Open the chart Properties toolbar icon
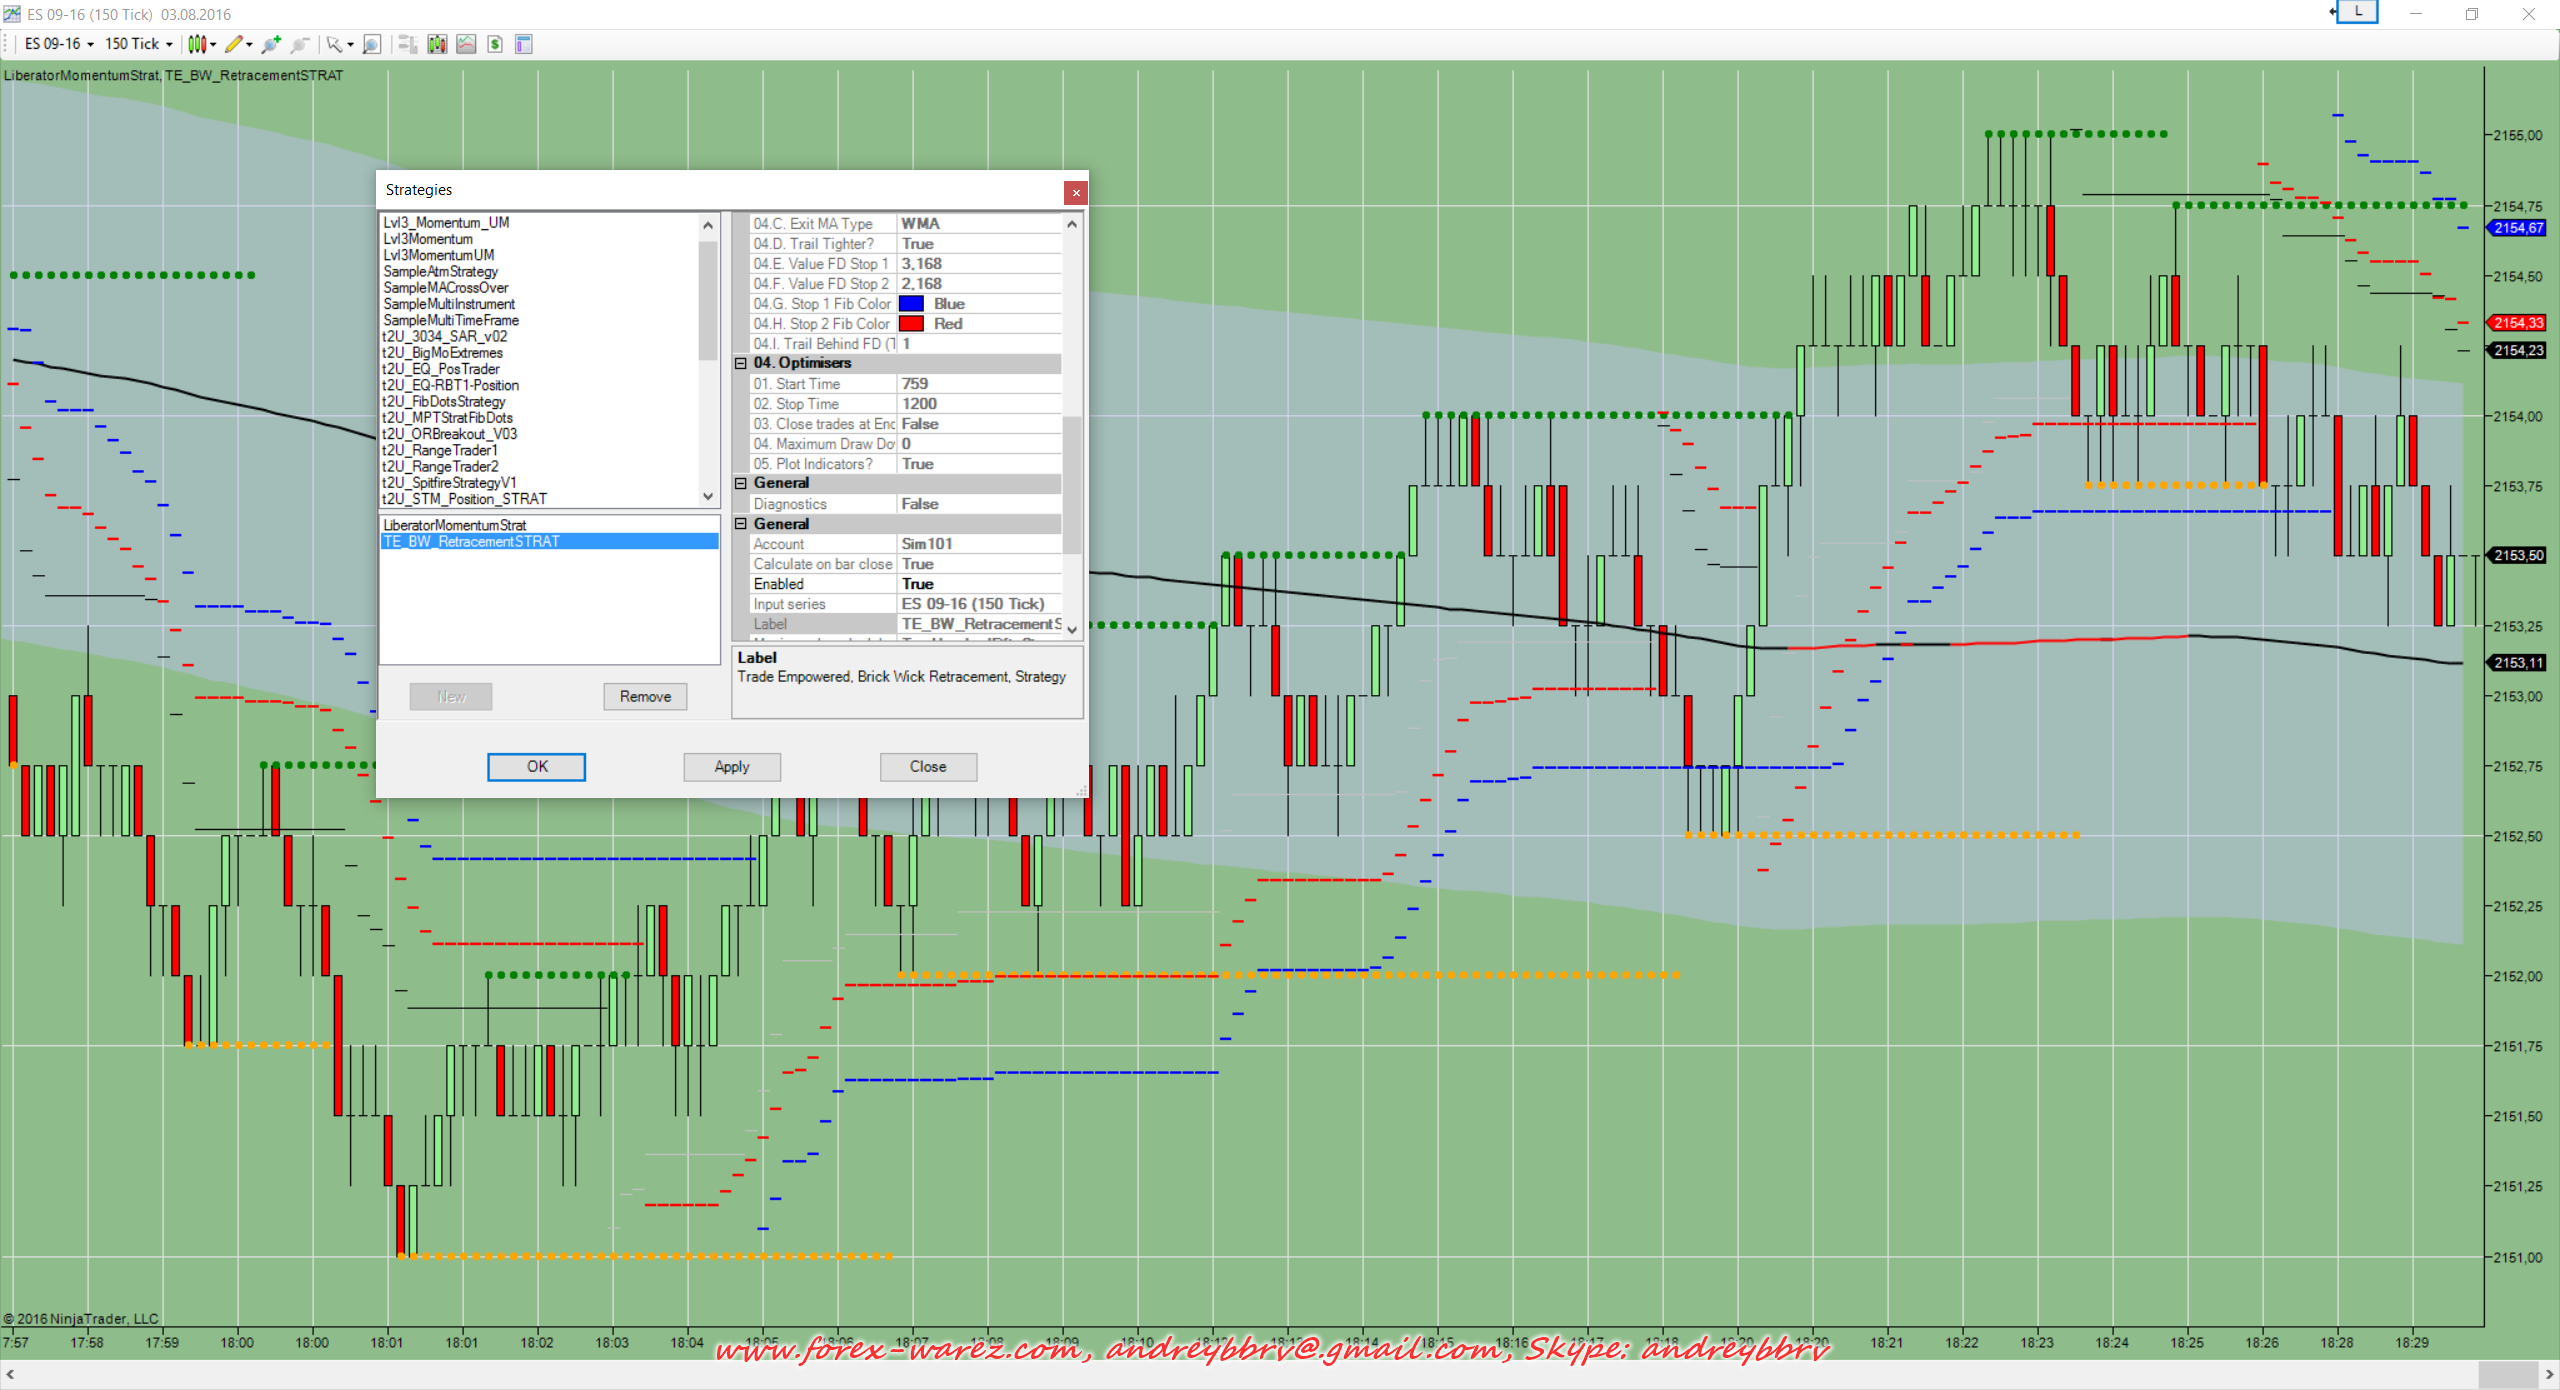The height and width of the screenshot is (1390, 2560). tap(523, 44)
